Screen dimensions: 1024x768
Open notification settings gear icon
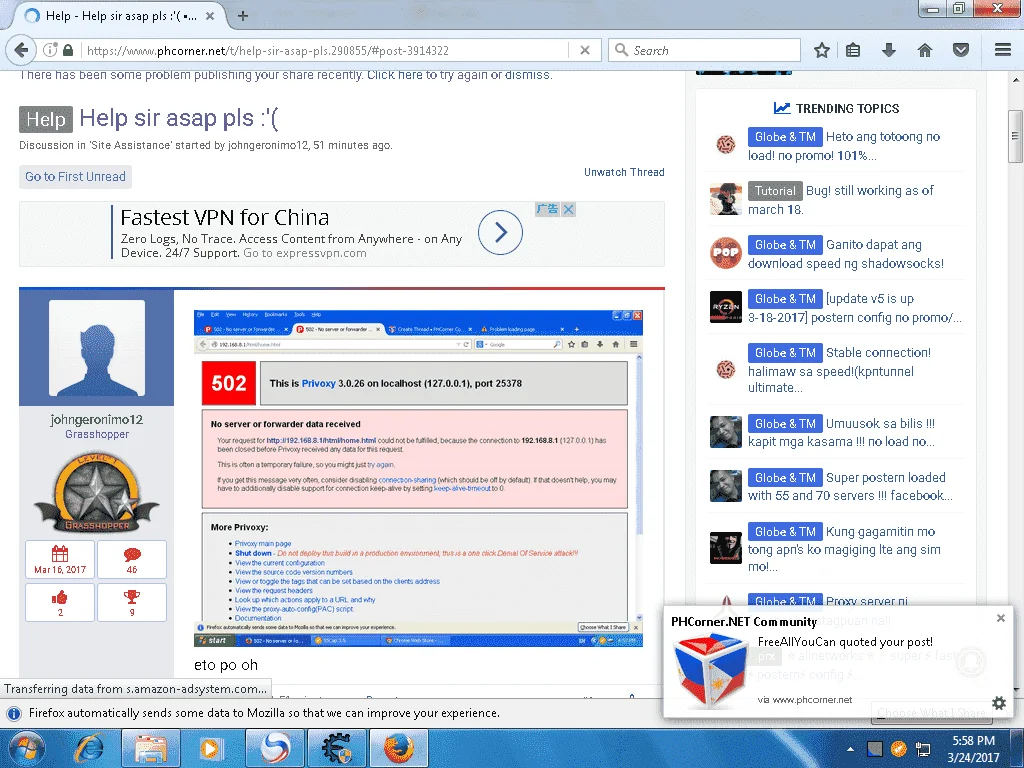point(999,703)
